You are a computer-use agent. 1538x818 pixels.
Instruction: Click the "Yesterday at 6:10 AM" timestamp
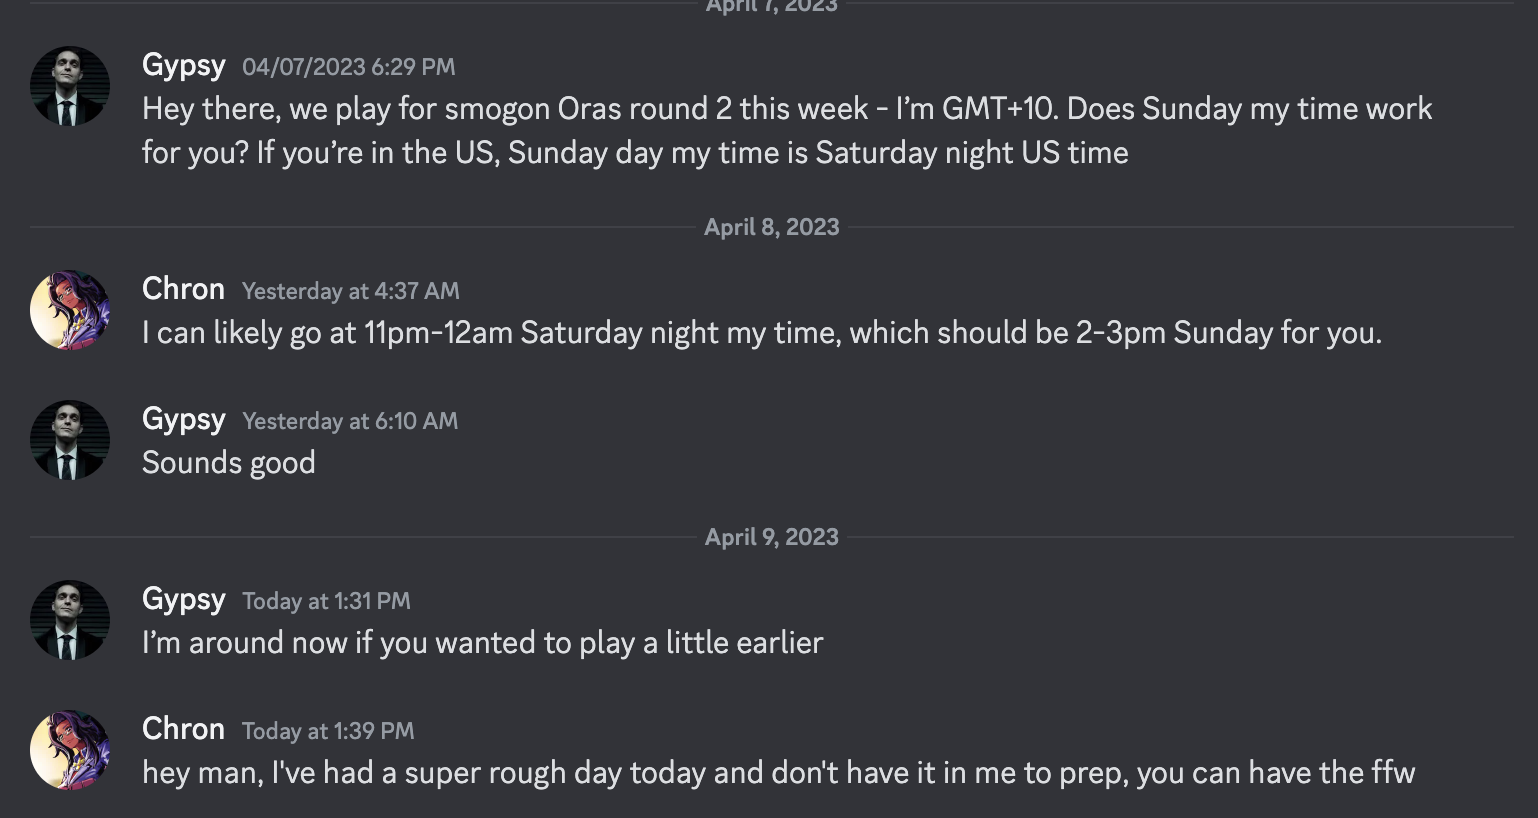(350, 421)
